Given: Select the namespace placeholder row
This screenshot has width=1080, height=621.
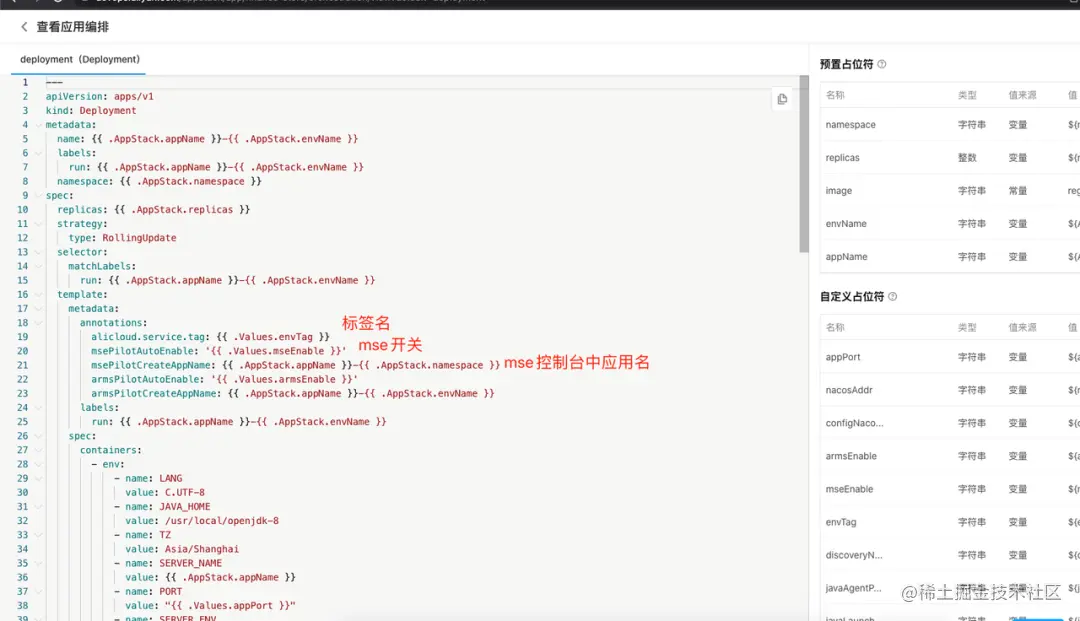Looking at the screenshot, I should (x=950, y=125).
